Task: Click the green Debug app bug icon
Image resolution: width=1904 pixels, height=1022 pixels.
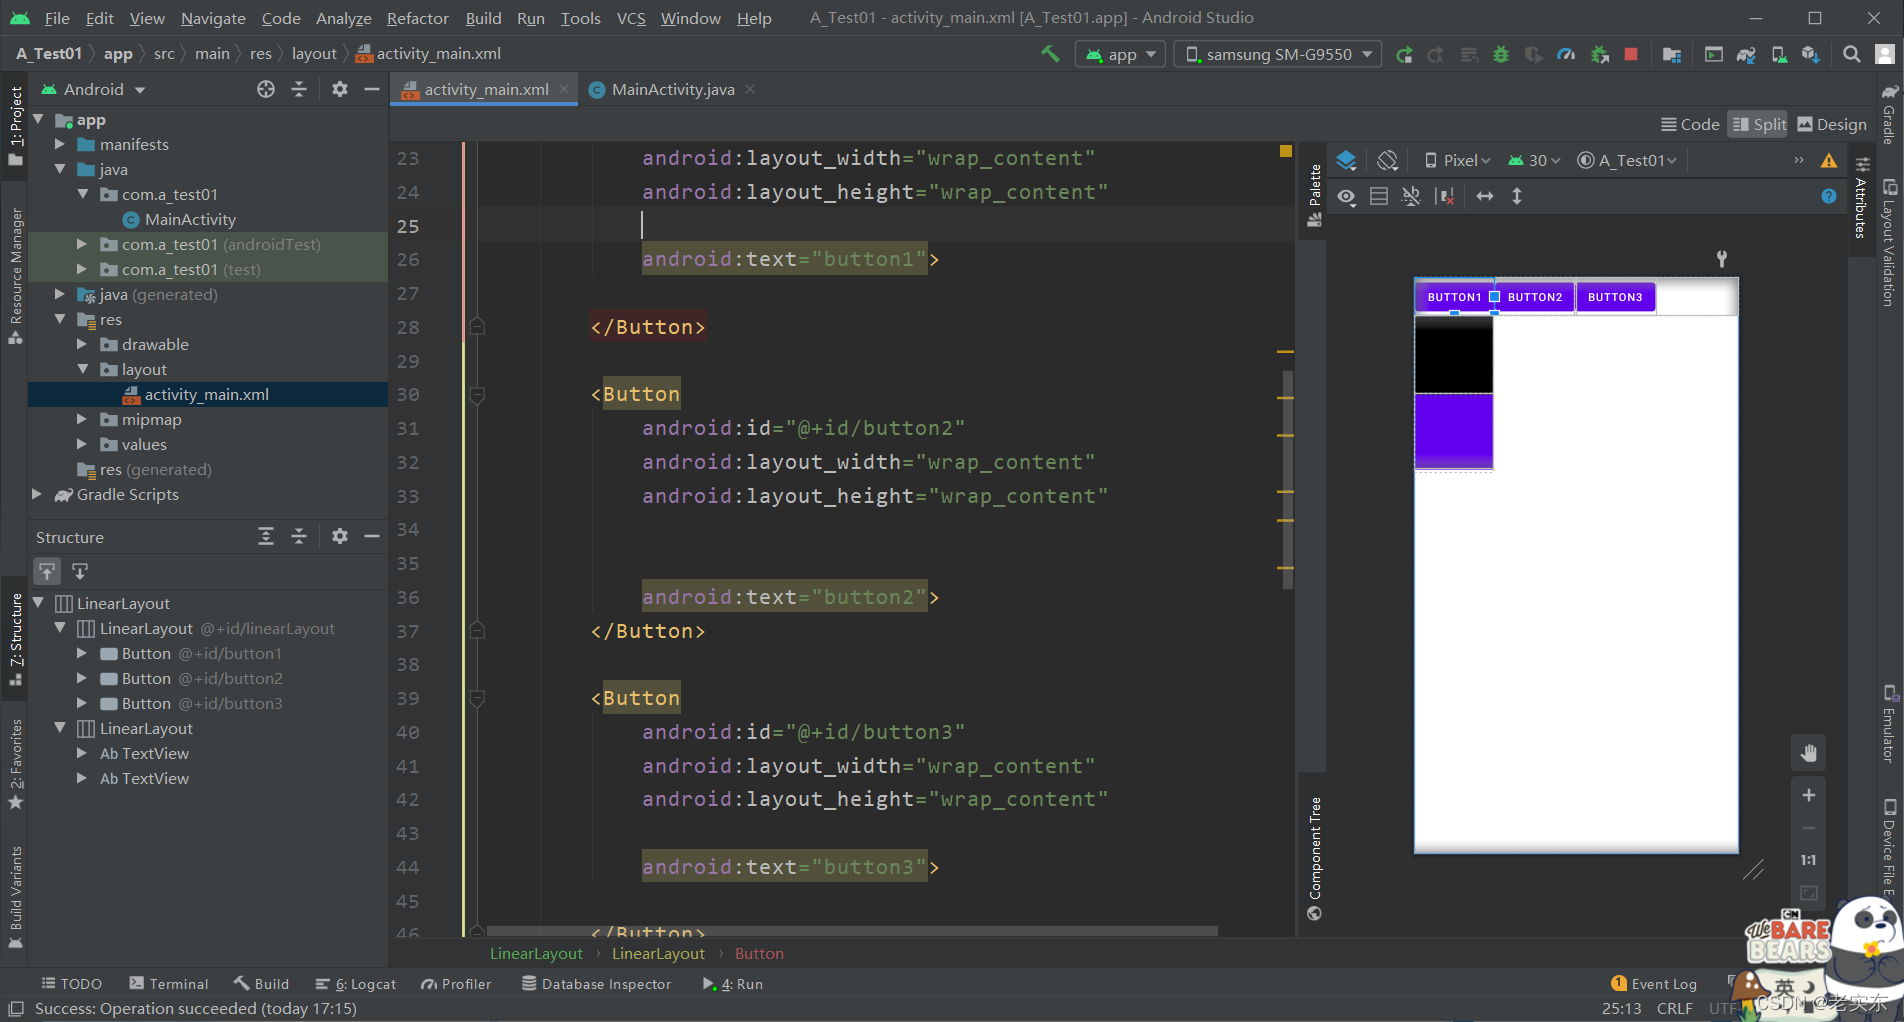Action: coord(1501,54)
